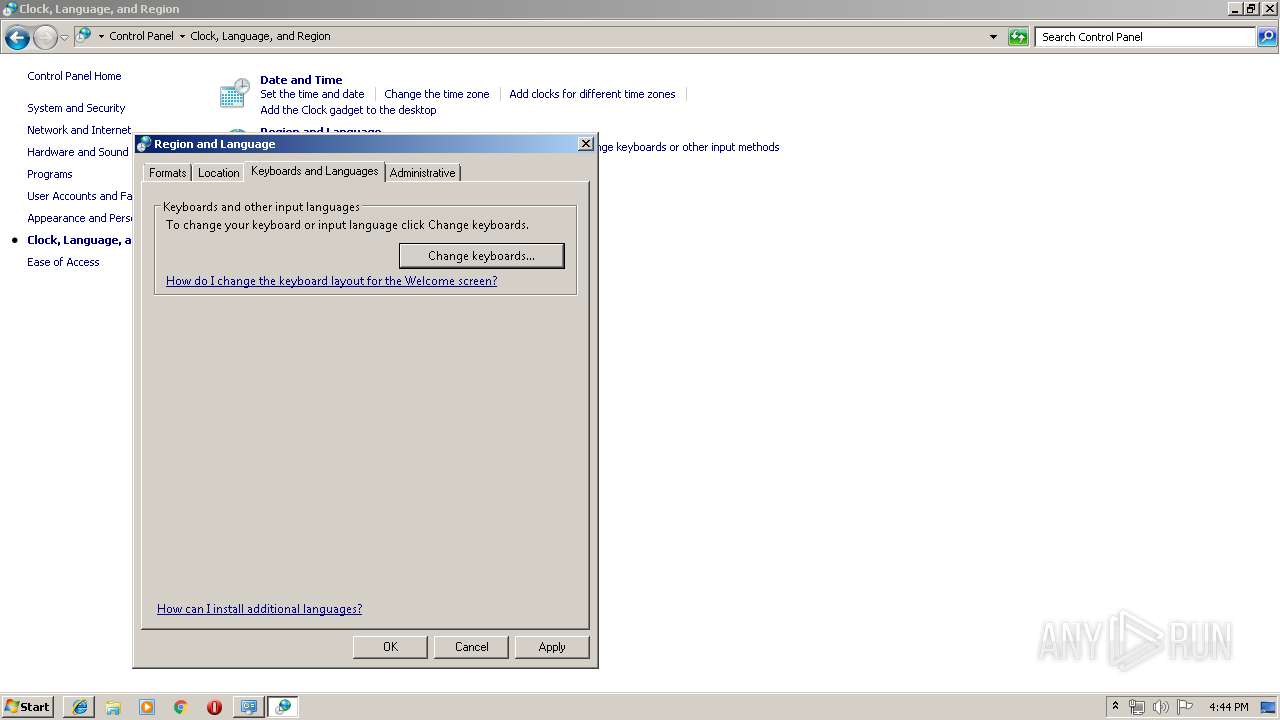The image size is (1280, 720).
Task: Click the green Refresh button
Action: pos(1018,37)
